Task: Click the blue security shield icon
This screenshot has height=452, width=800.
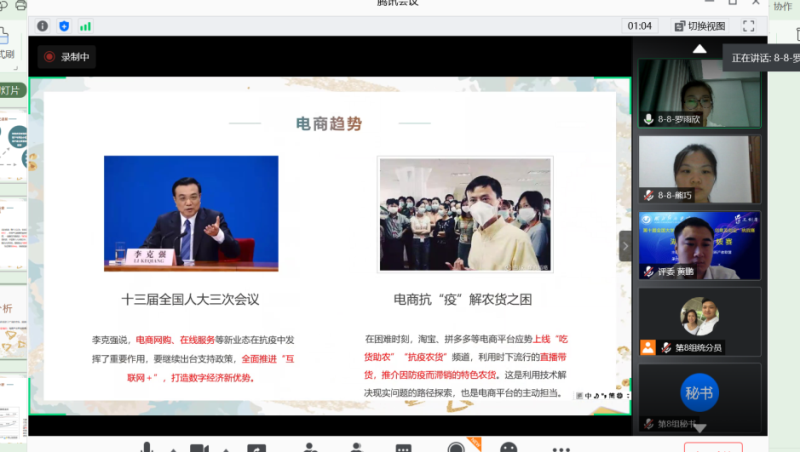Action: point(64,26)
